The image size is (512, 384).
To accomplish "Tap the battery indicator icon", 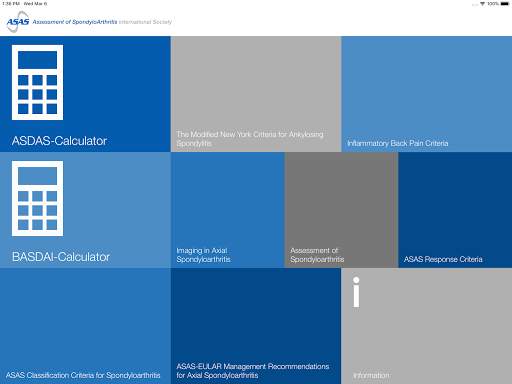I will 505,4.
